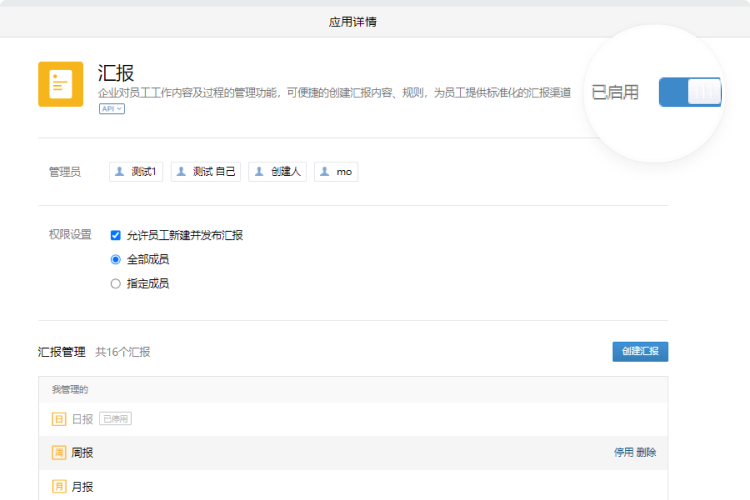Choose the 全部成员 radio option
Screen dimensions: 750x500
tap(115, 259)
